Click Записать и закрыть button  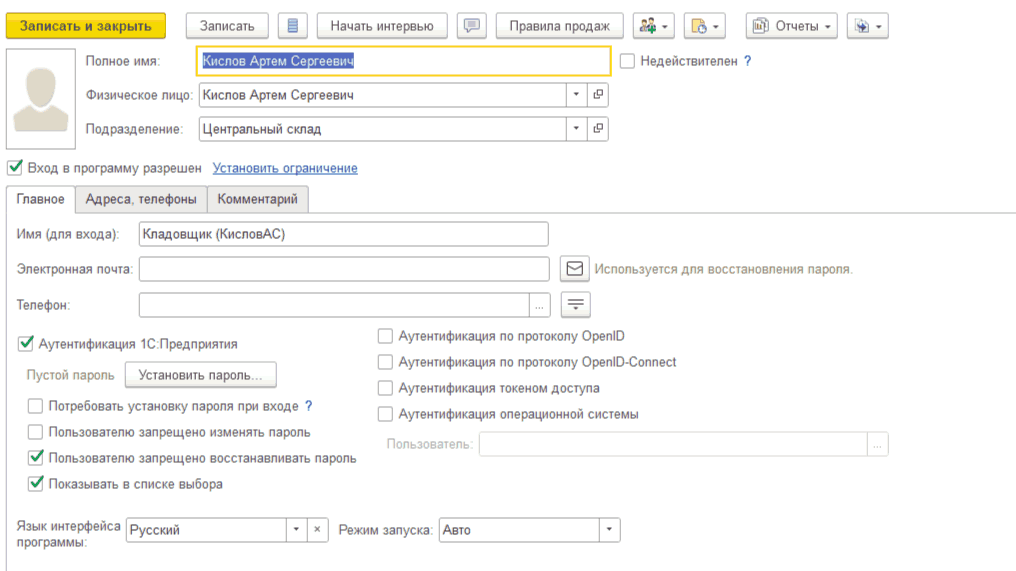[86, 26]
